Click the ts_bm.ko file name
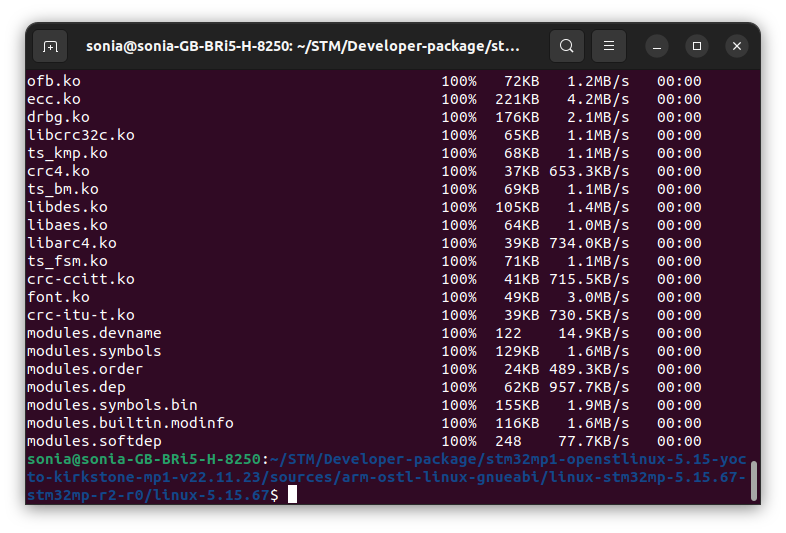This screenshot has width=786, height=533. (63, 190)
